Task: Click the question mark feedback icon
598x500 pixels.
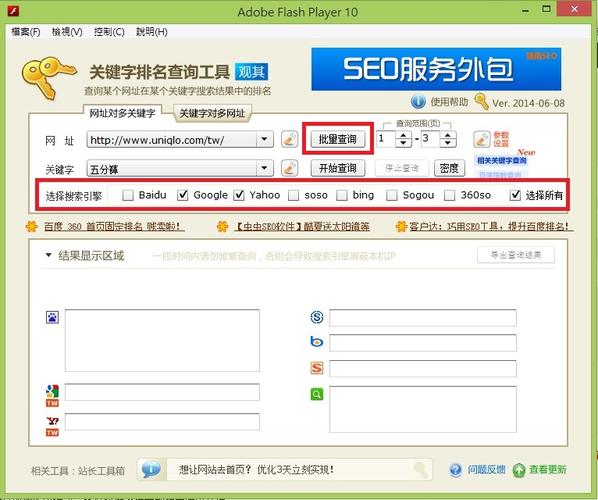Action: pyautogui.click(x=456, y=470)
